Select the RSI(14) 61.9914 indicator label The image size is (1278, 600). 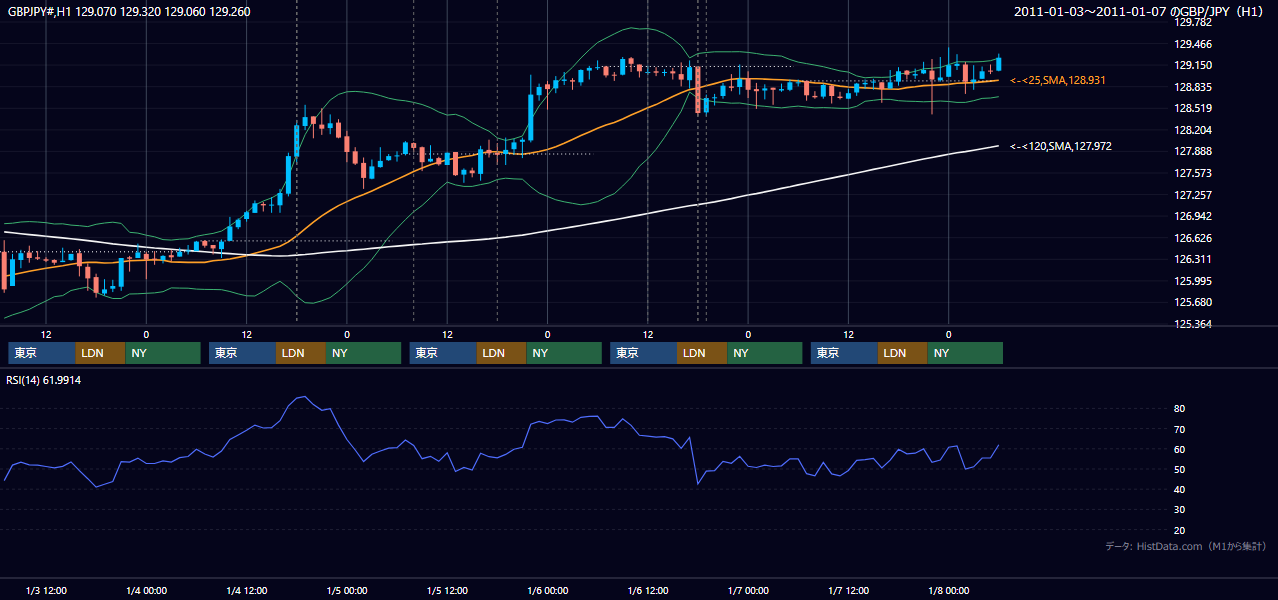pos(44,380)
